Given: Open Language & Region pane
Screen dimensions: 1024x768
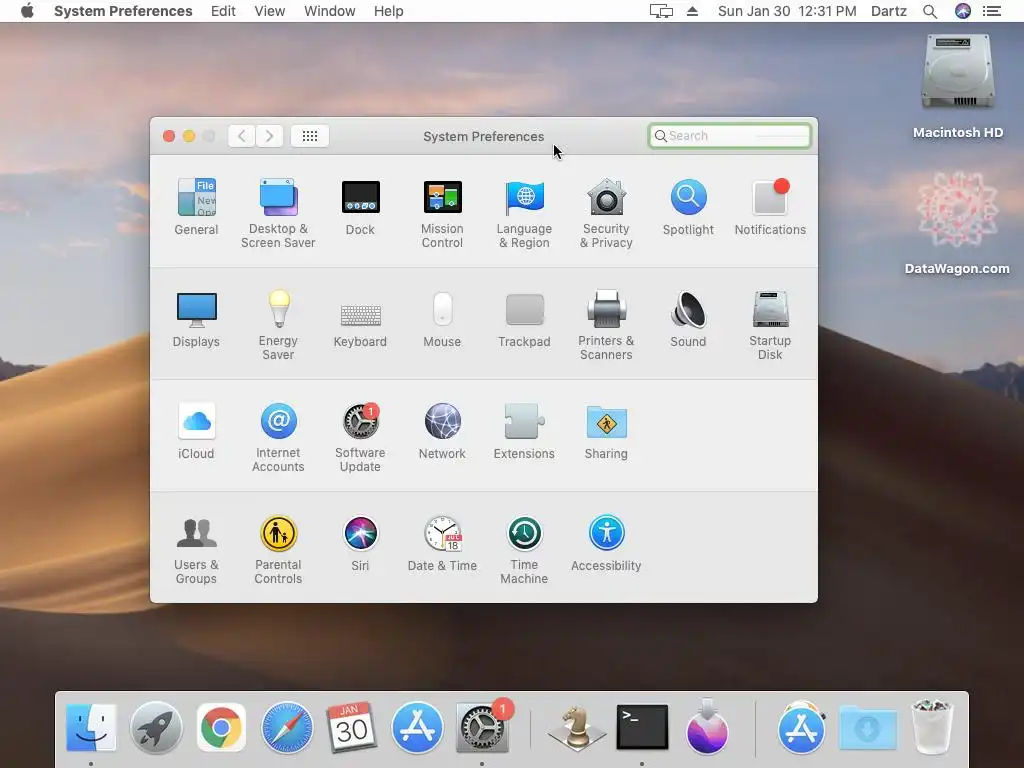Looking at the screenshot, I should click(524, 213).
